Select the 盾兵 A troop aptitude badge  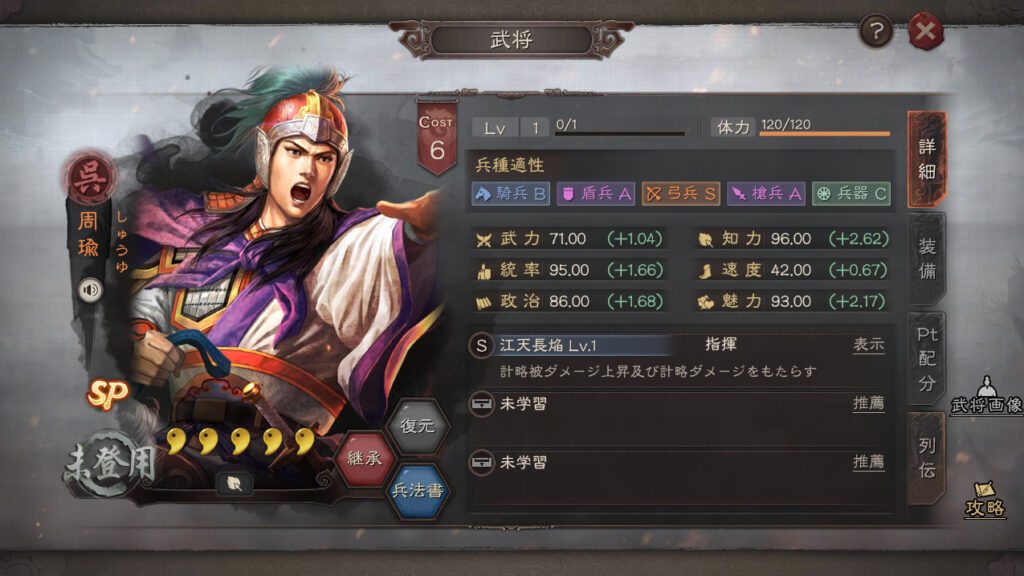(x=596, y=193)
